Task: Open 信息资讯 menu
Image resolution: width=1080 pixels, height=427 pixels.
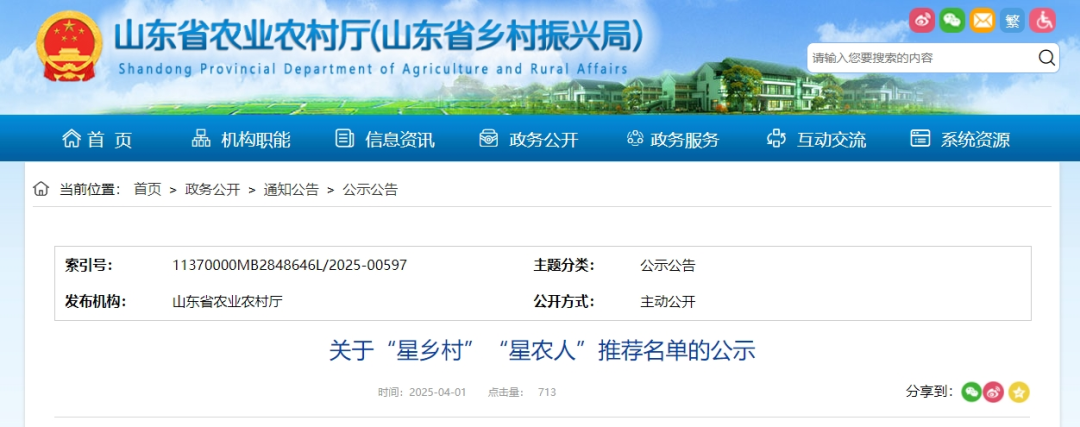Action: [399, 140]
